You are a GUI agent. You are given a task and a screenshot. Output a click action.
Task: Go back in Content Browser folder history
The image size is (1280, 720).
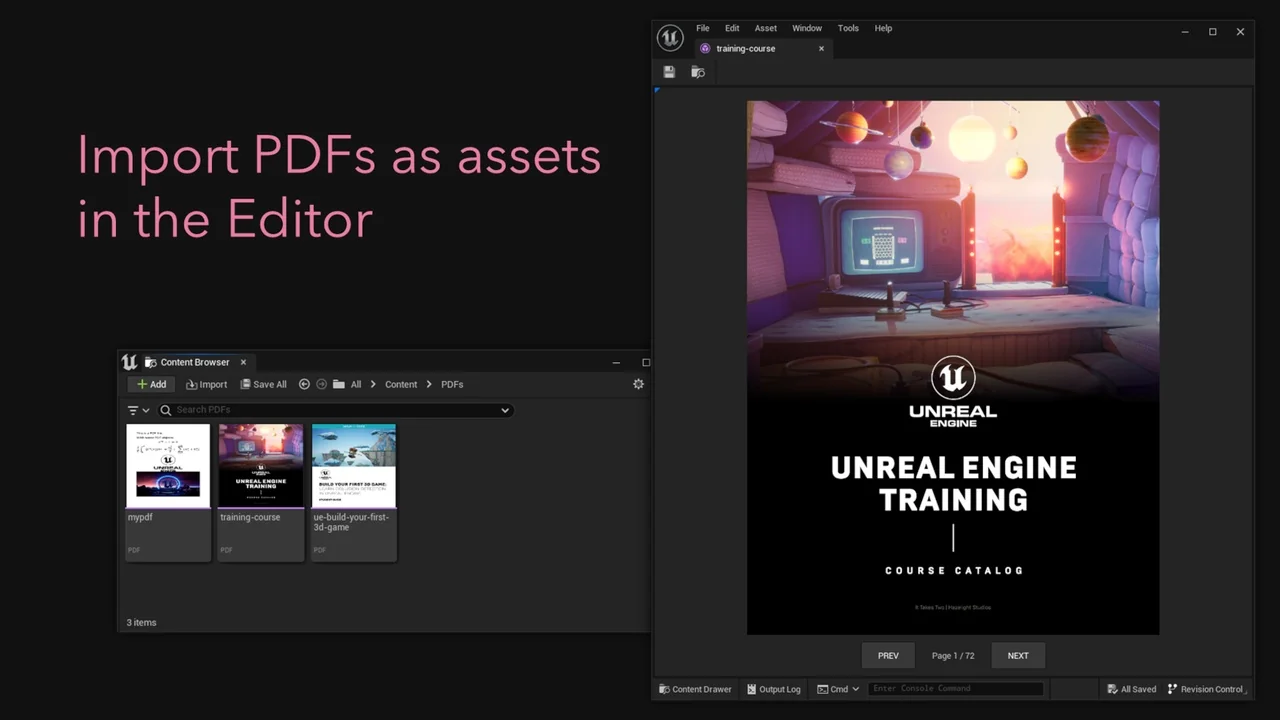click(304, 384)
